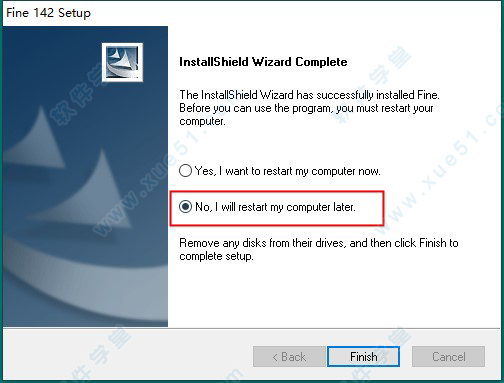Click the curved swoosh at banner bottom
Image resolution: width=504 pixels, height=383 pixels.
[83, 277]
